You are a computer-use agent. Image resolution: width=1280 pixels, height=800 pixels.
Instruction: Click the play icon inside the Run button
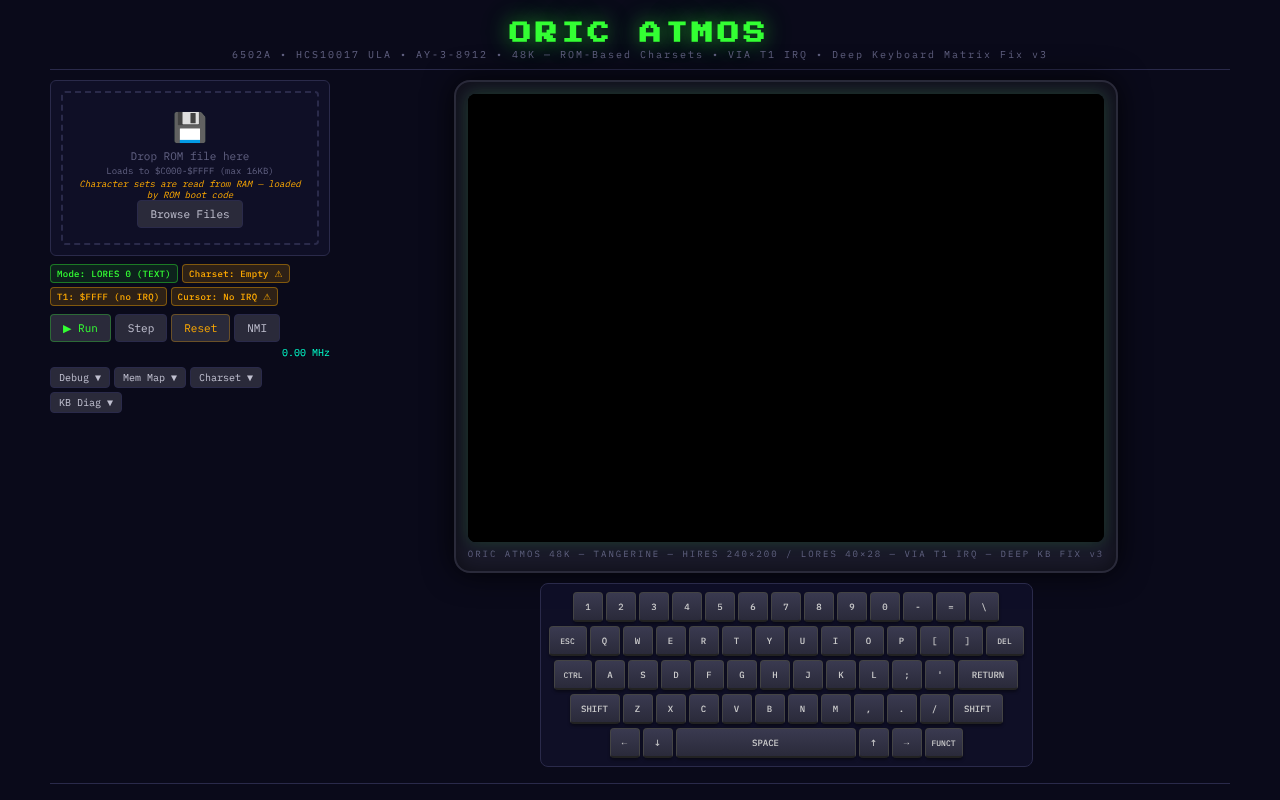(x=66, y=327)
